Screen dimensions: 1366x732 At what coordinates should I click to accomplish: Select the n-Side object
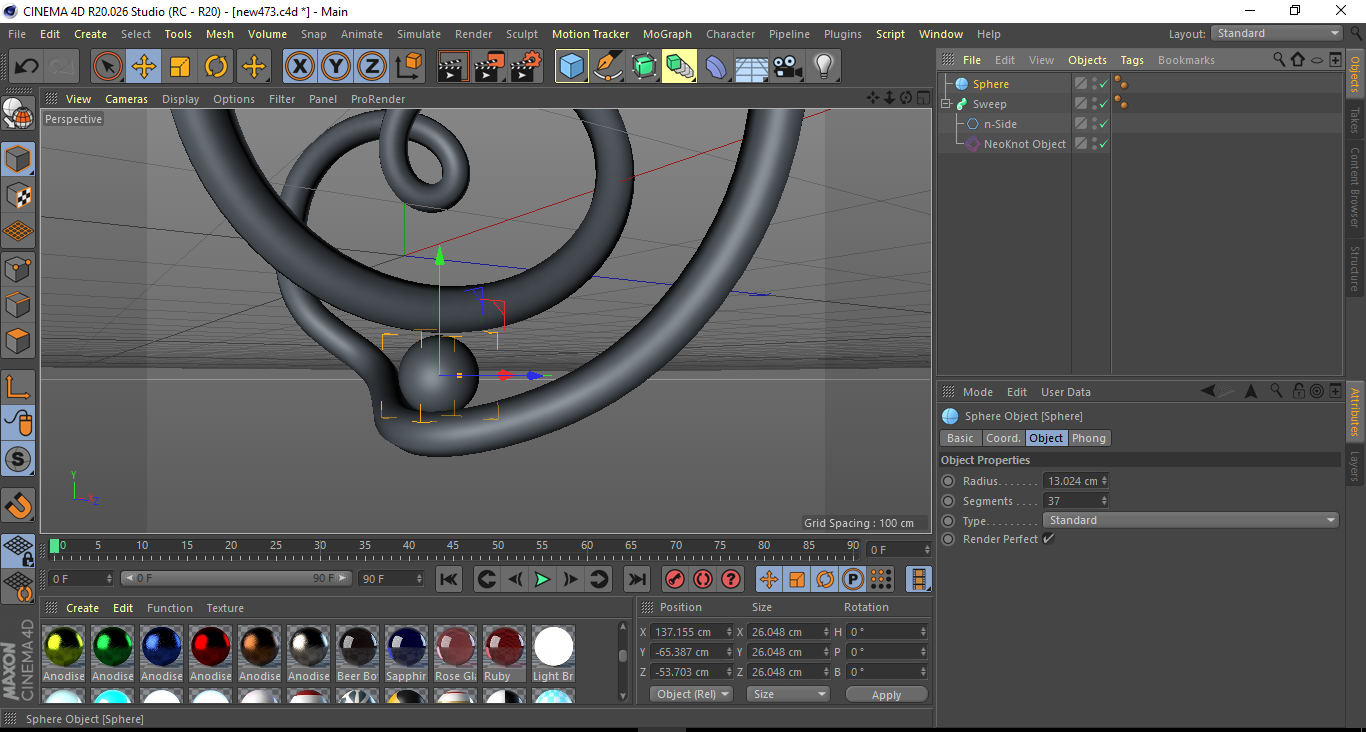[1000, 124]
